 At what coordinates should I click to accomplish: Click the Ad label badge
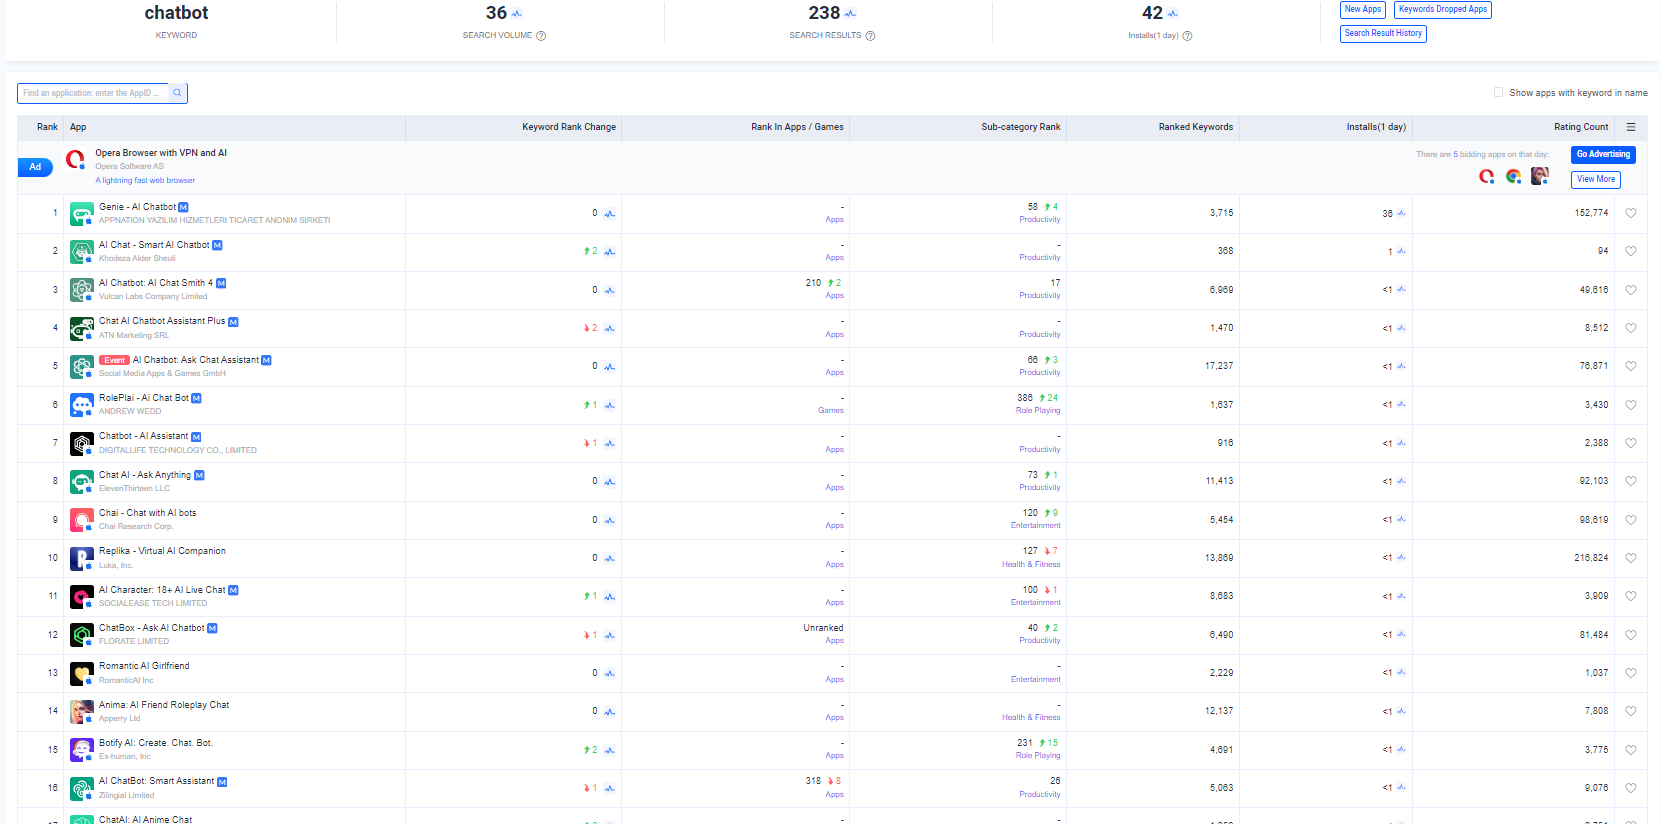(35, 167)
